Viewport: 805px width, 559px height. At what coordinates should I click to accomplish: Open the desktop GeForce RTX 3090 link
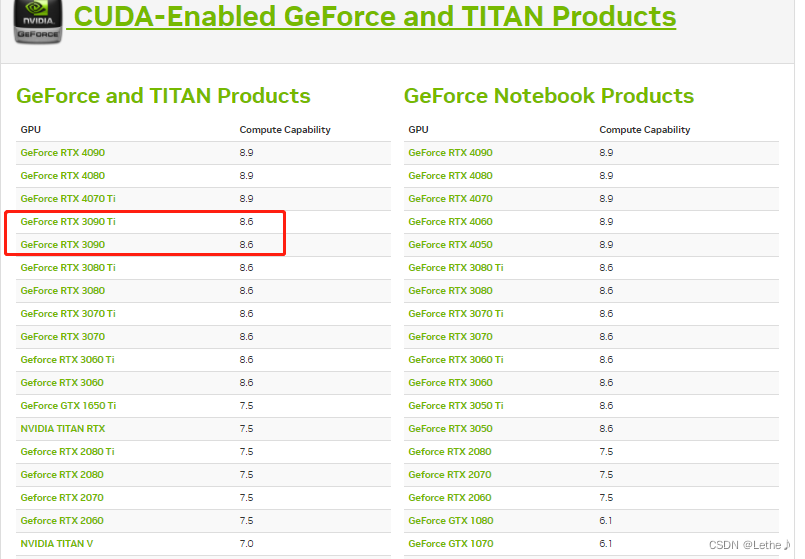[x=63, y=245]
